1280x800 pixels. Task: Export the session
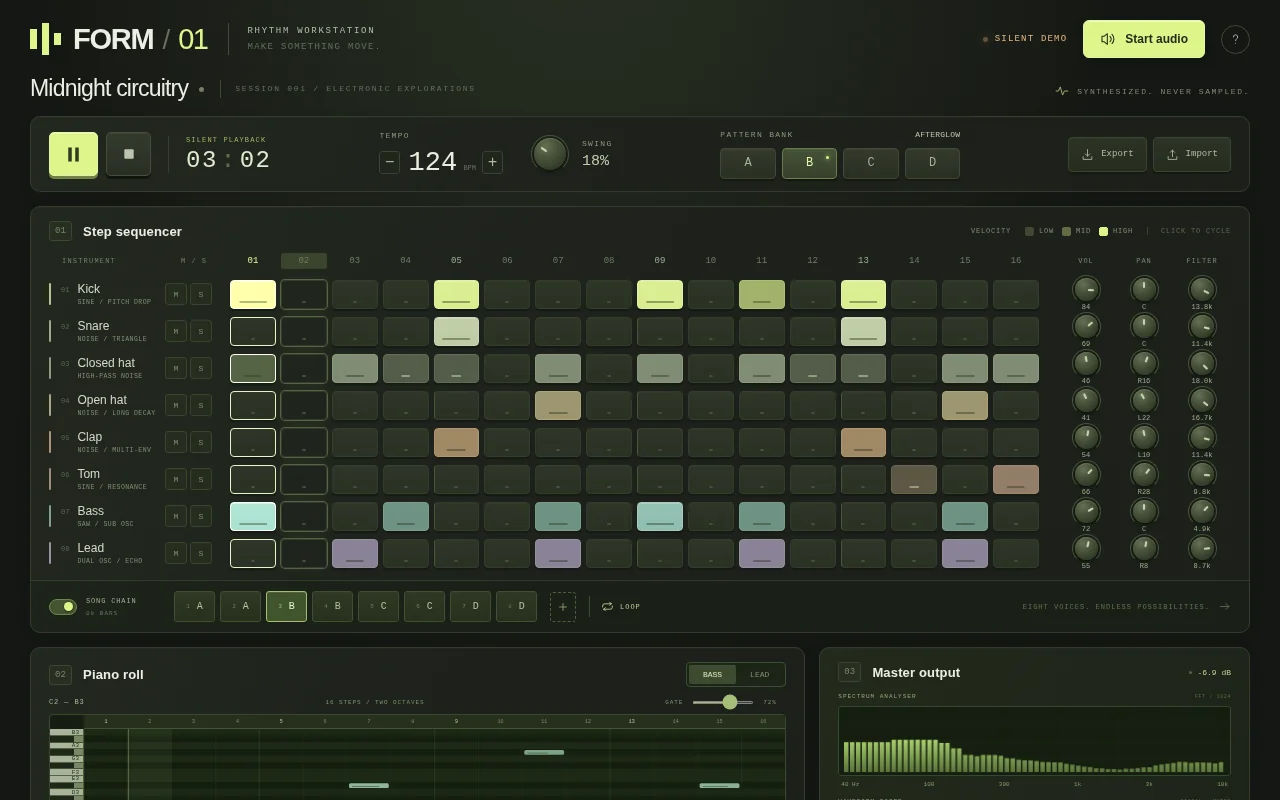tap(1107, 154)
